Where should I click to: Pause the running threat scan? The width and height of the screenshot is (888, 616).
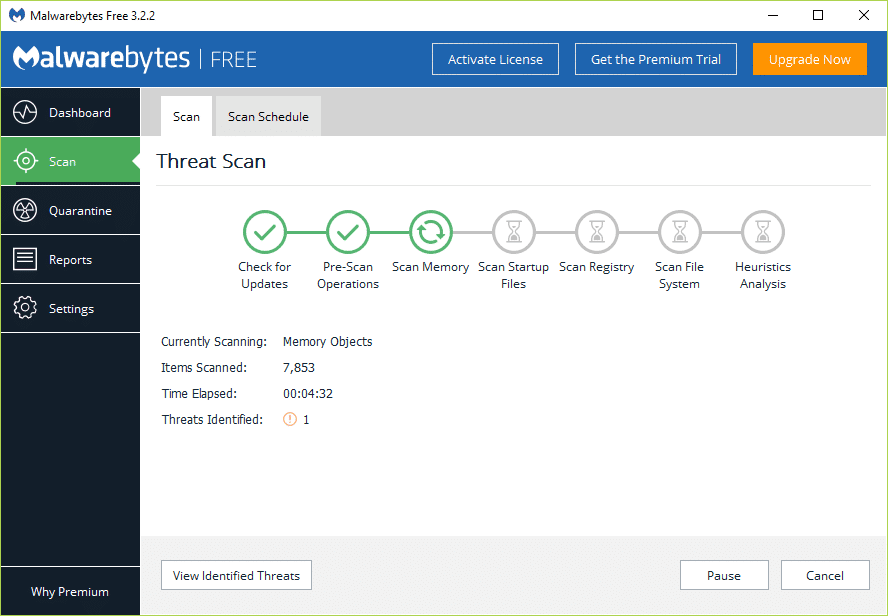click(724, 575)
